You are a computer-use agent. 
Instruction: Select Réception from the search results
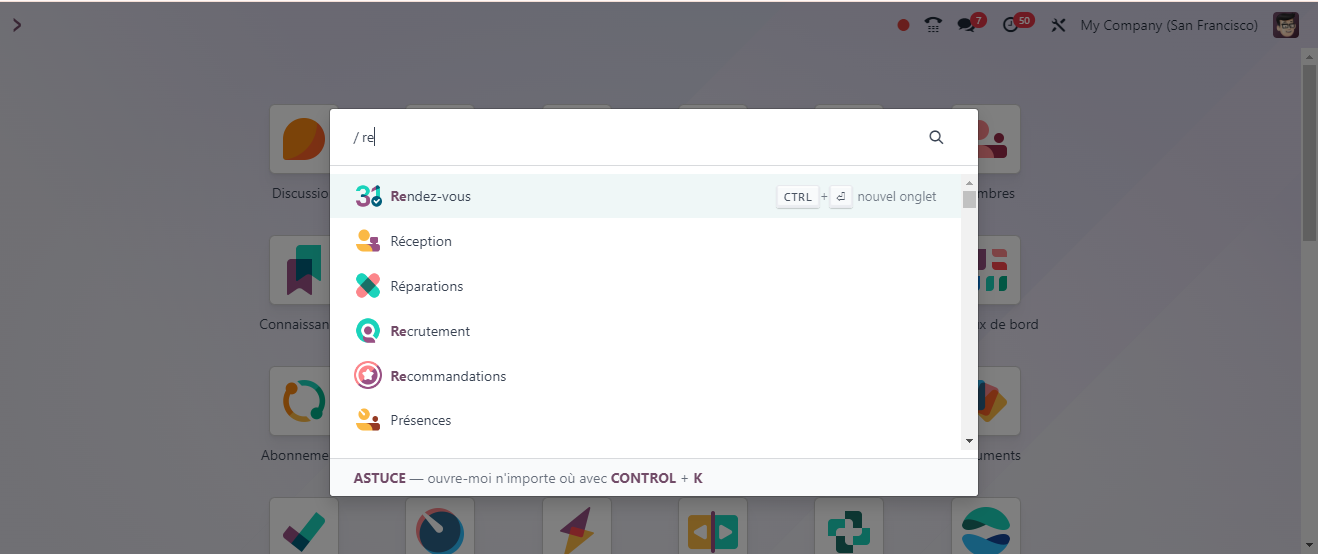tap(421, 241)
